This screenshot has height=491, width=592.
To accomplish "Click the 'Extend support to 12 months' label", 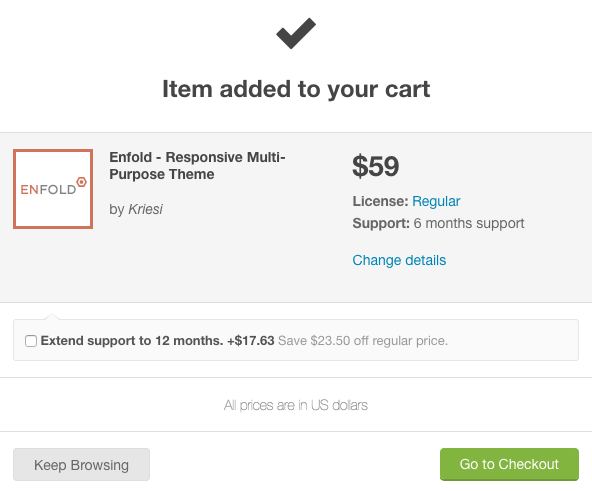I will (x=132, y=341).
